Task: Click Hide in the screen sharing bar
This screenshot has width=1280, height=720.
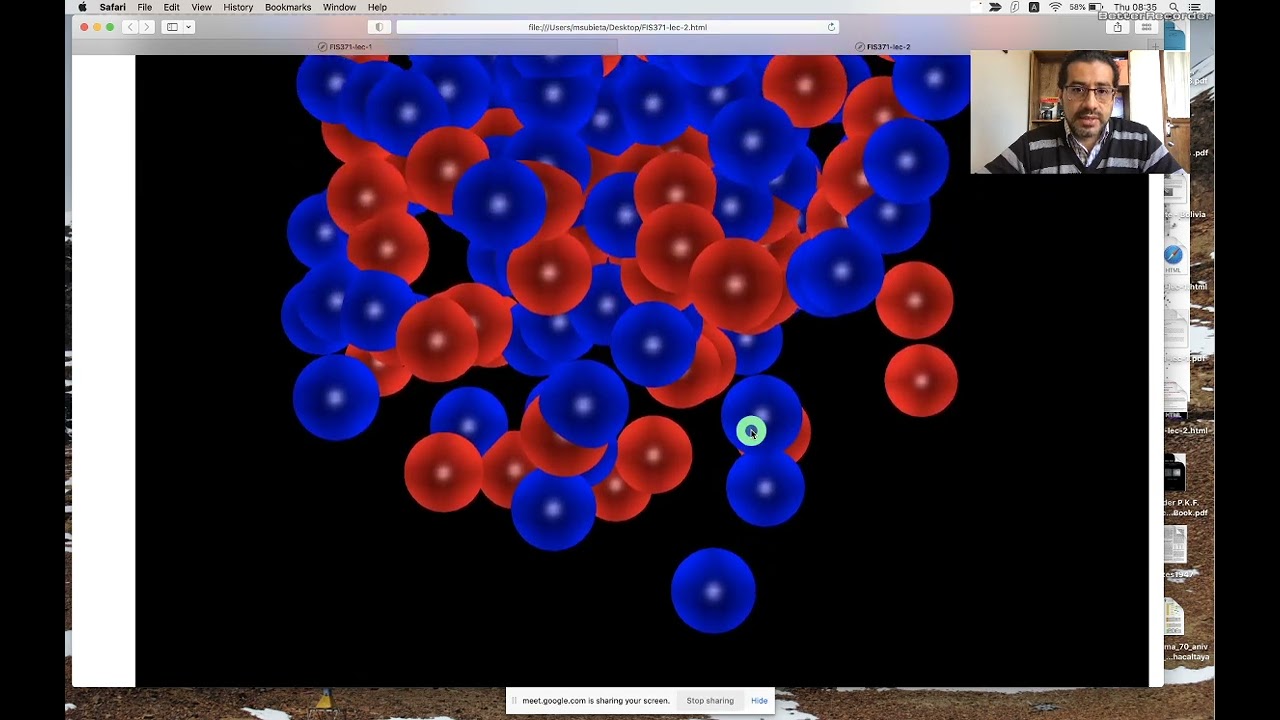Action: pyautogui.click(x=759, y=701)
